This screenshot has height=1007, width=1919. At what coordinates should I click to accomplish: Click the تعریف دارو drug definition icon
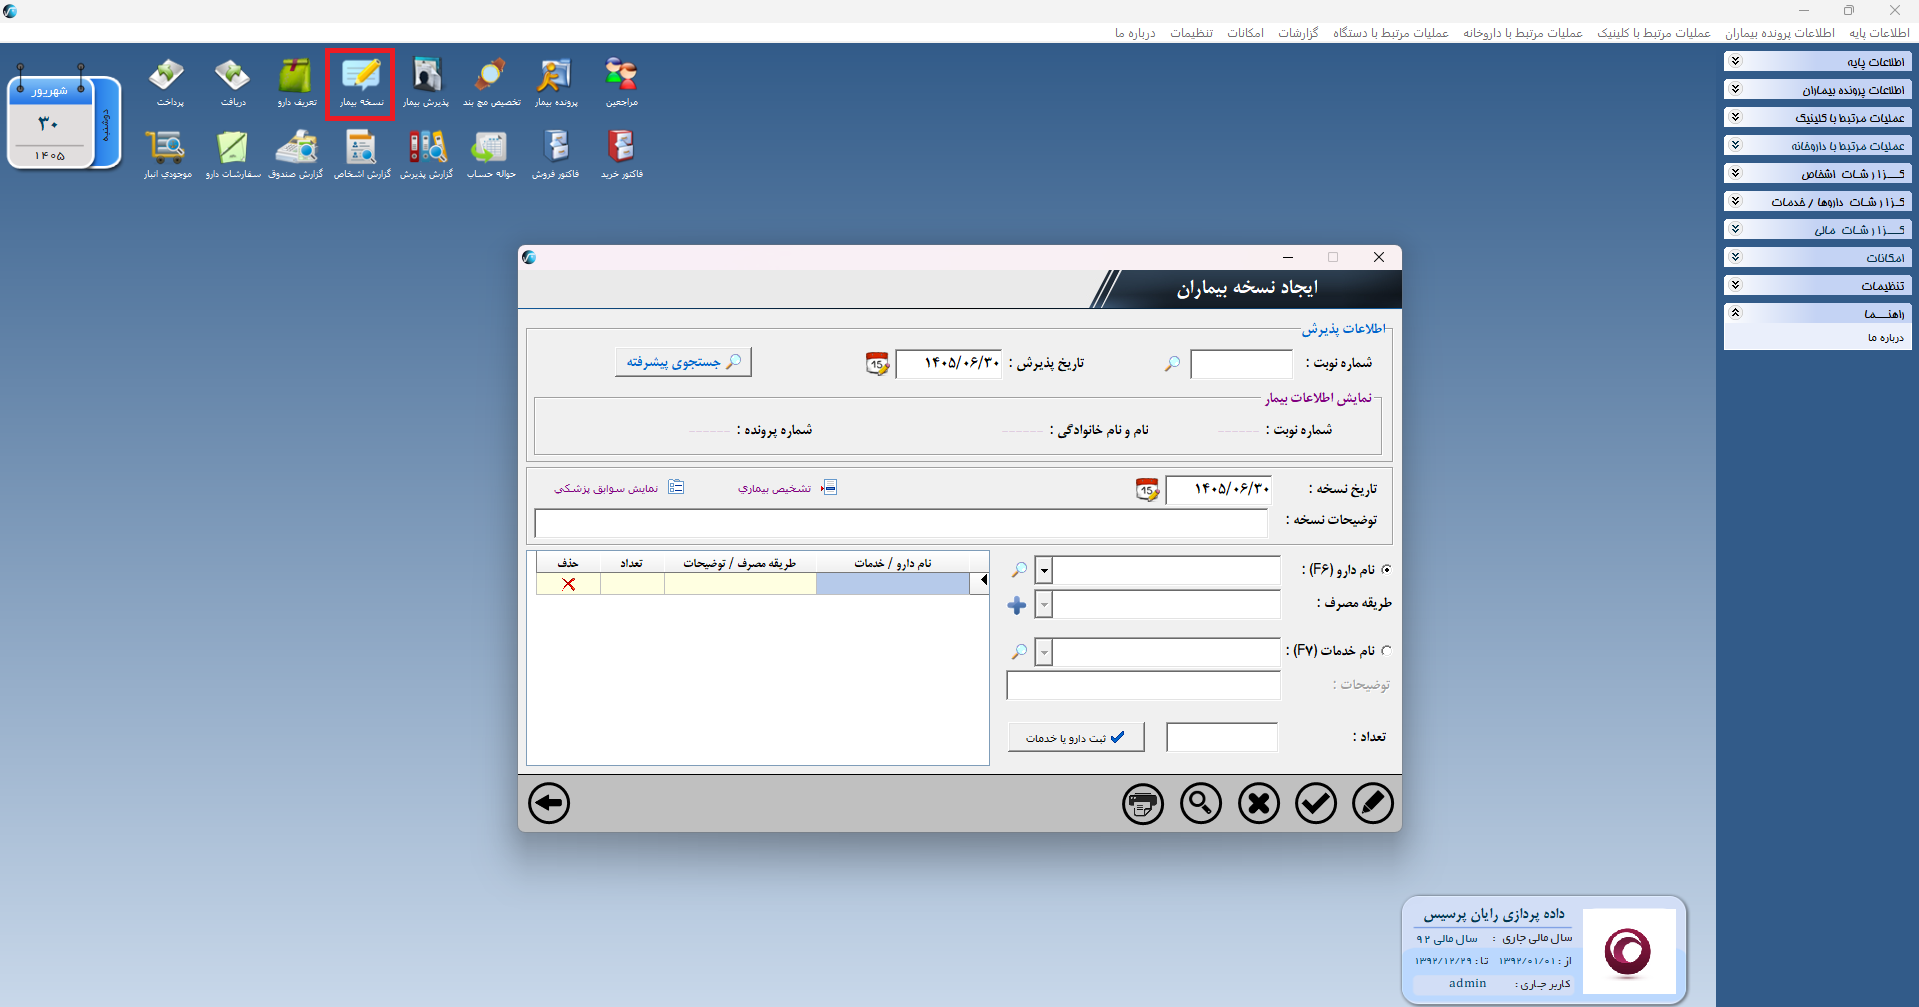[x=296, y=82]
